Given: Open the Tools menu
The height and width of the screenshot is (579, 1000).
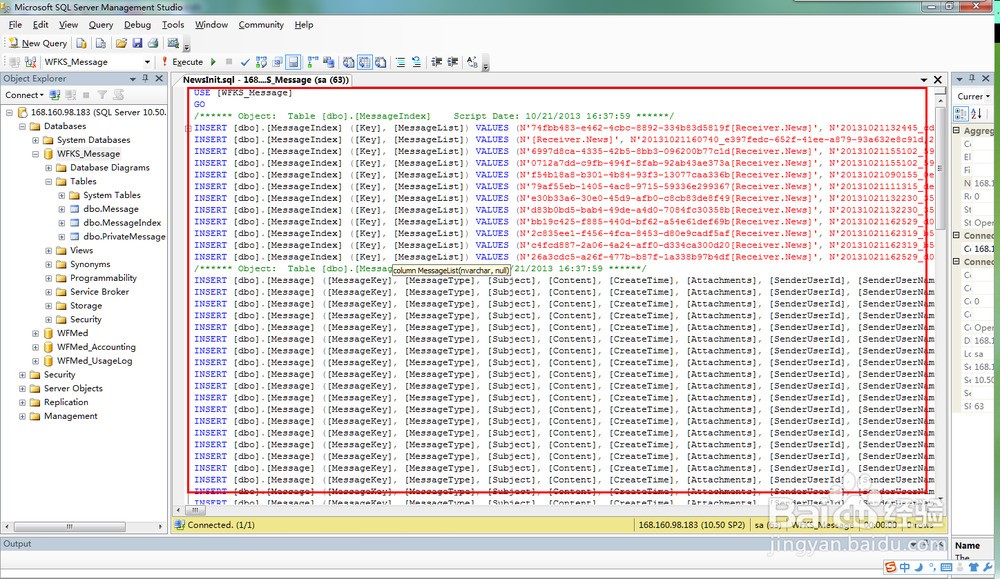Looking at the screenshot, I should tap(173, 25).
